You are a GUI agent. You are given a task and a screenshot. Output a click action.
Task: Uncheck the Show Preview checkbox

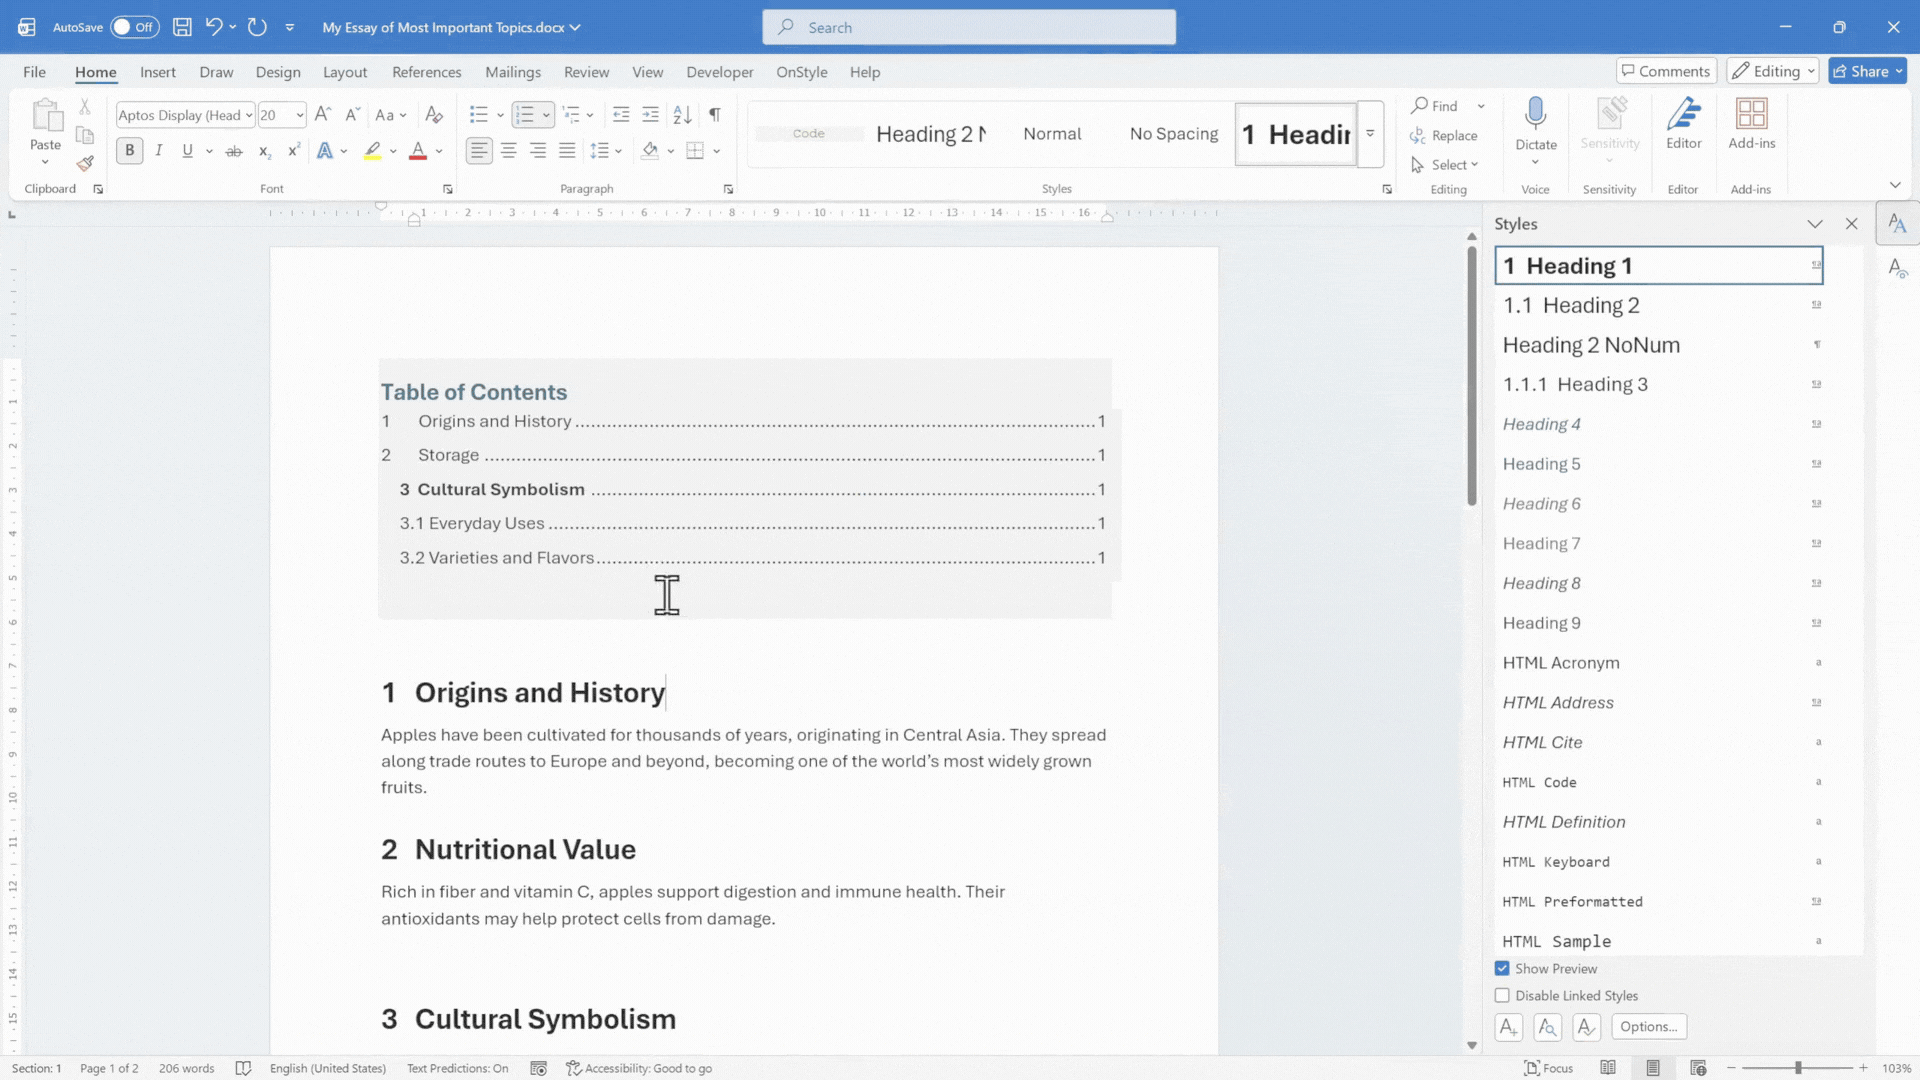coord(1502,968)
